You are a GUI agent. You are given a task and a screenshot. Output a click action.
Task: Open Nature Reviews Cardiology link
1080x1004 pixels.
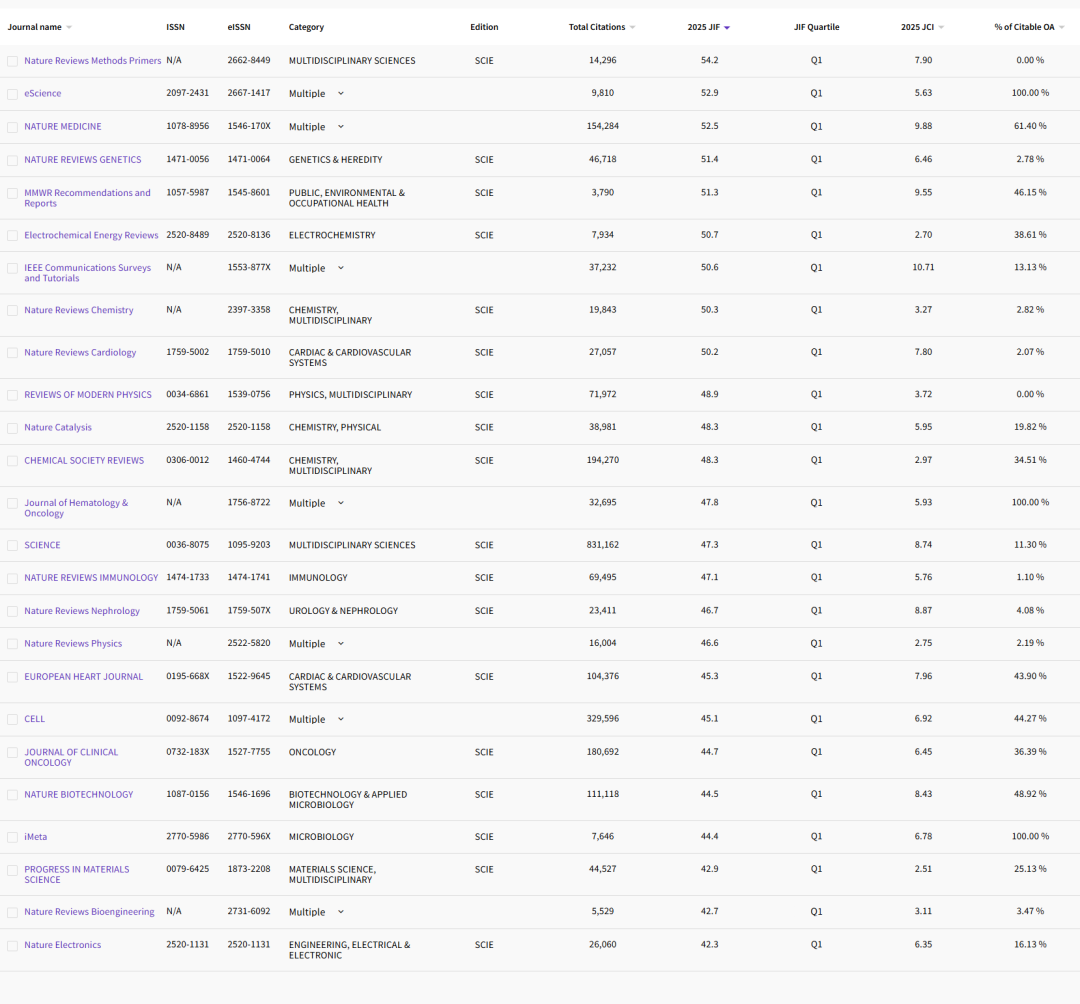coord(80,353)
